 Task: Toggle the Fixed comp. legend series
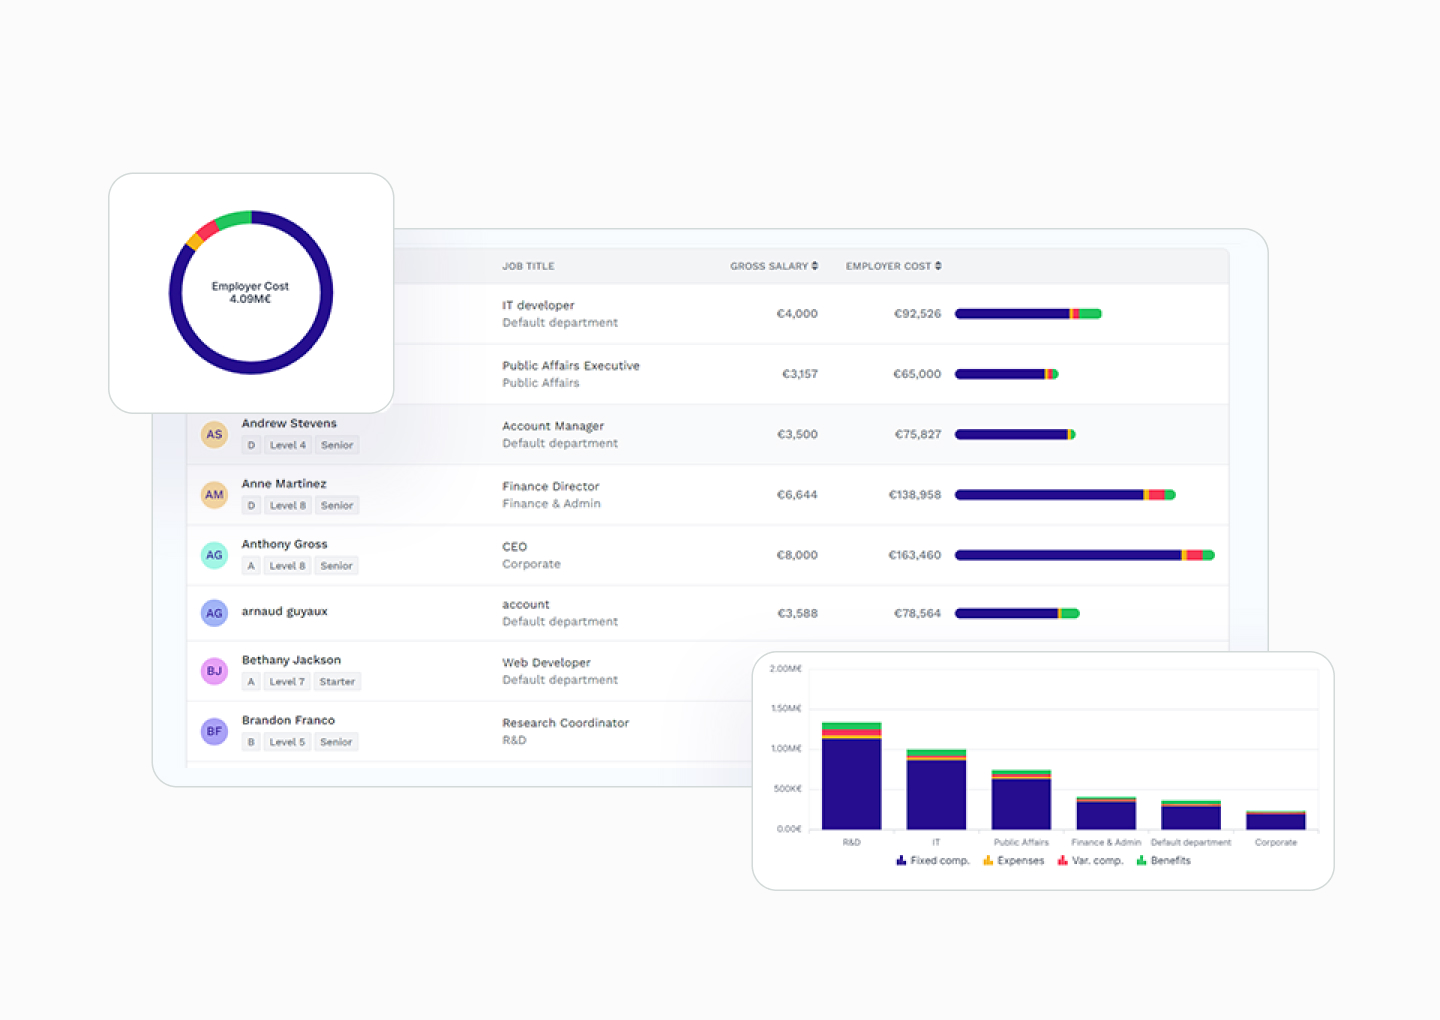tap(932, 860)
